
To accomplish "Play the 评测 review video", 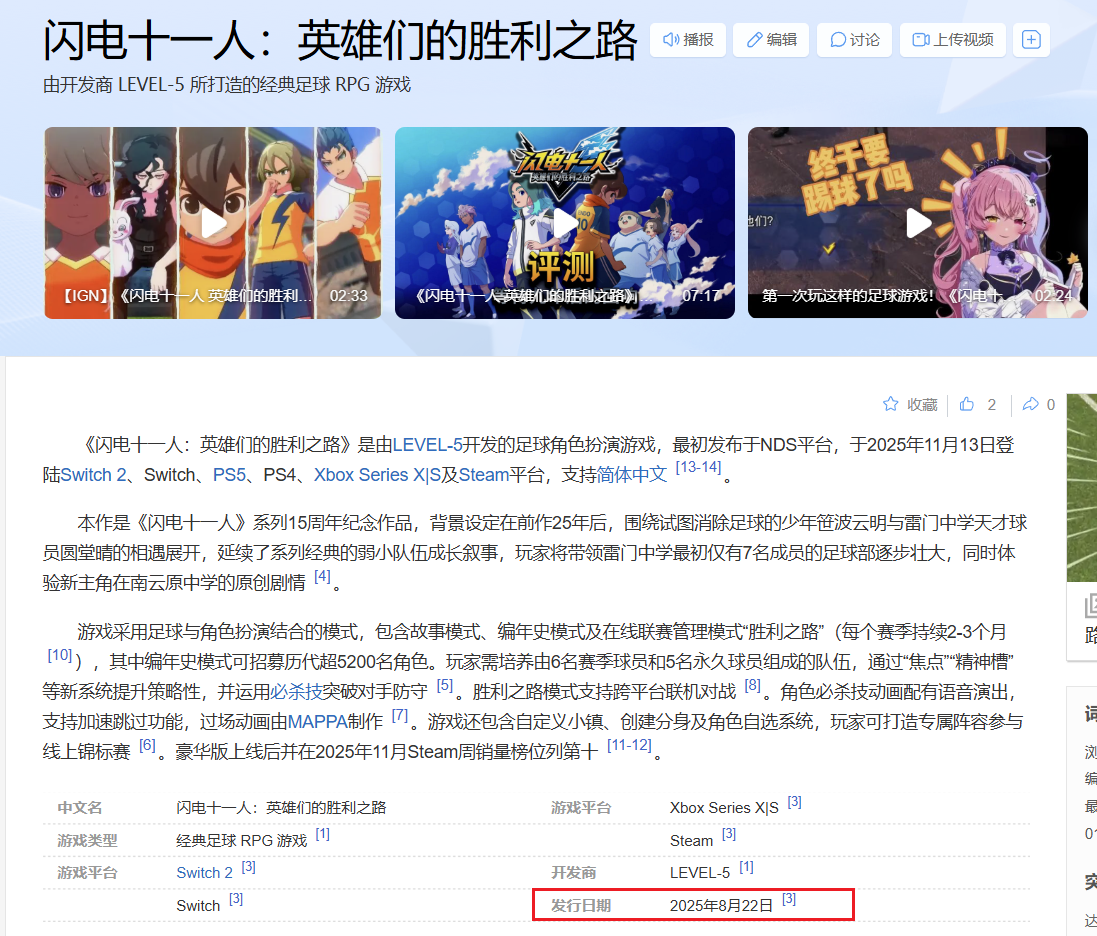I will [564, 223].
